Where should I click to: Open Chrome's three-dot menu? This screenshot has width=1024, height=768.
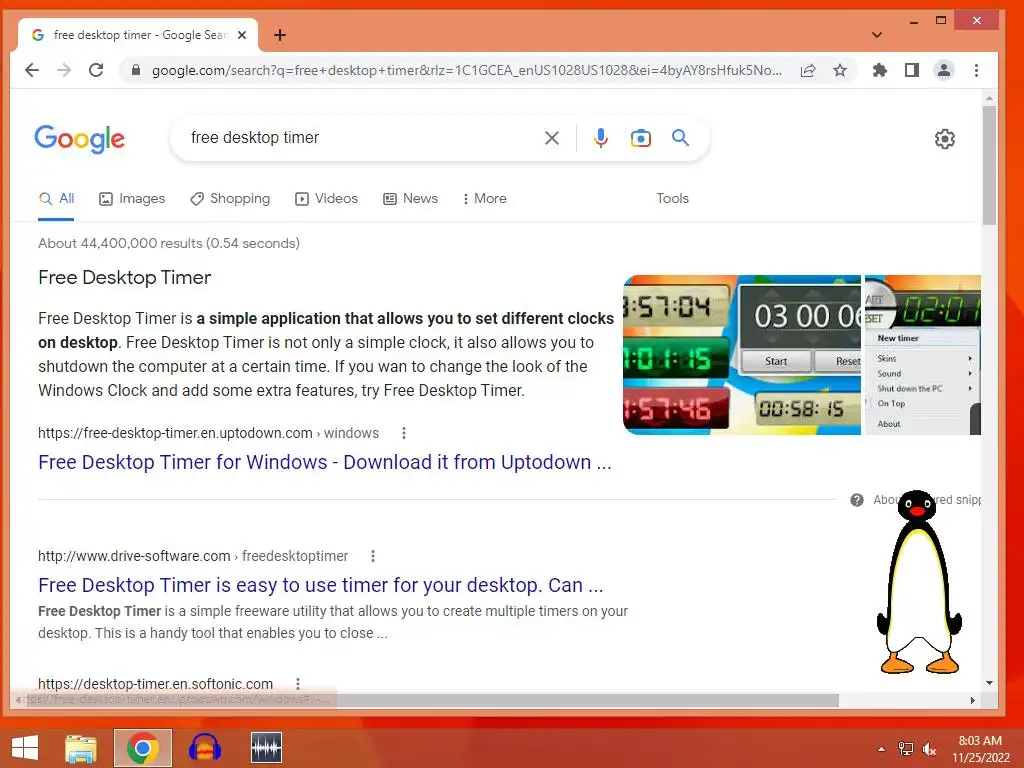click(x=976, y=70)
